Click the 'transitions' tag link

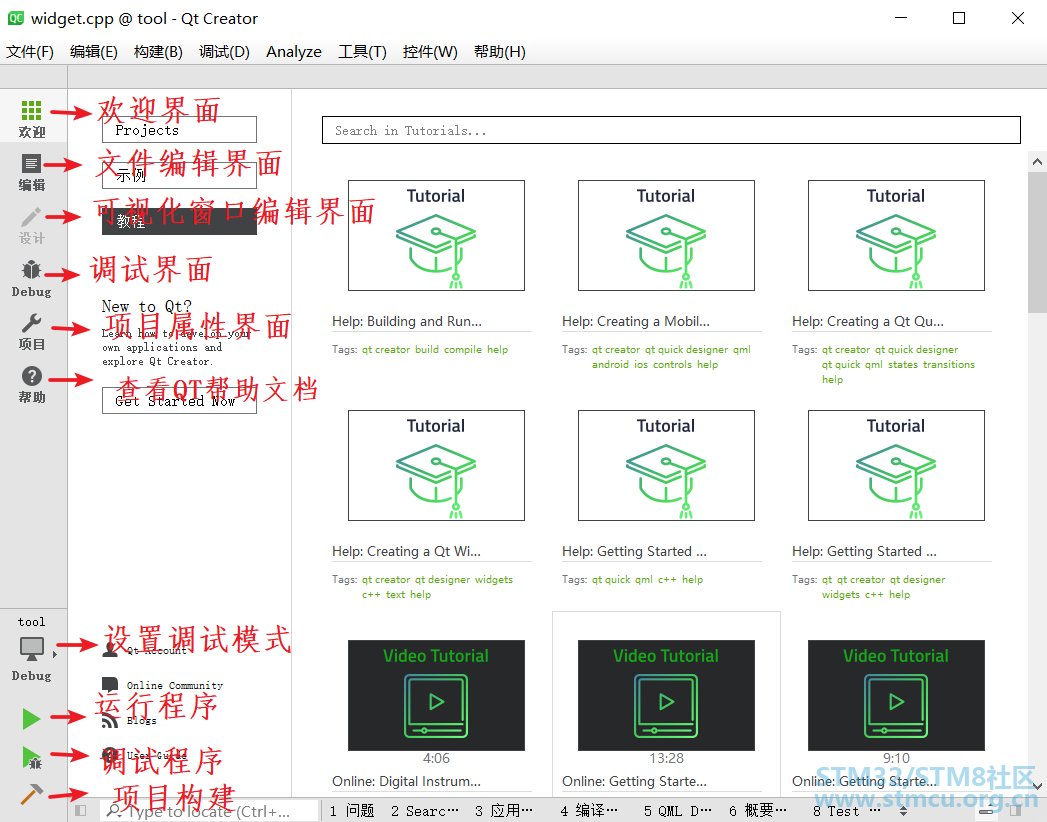click(949, 365)
